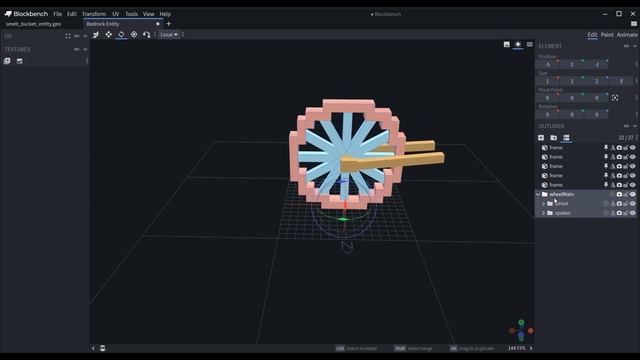Open the Transform menu
Image resolution: width=640 pixels, height=360 pixels.
click(94, 14)
